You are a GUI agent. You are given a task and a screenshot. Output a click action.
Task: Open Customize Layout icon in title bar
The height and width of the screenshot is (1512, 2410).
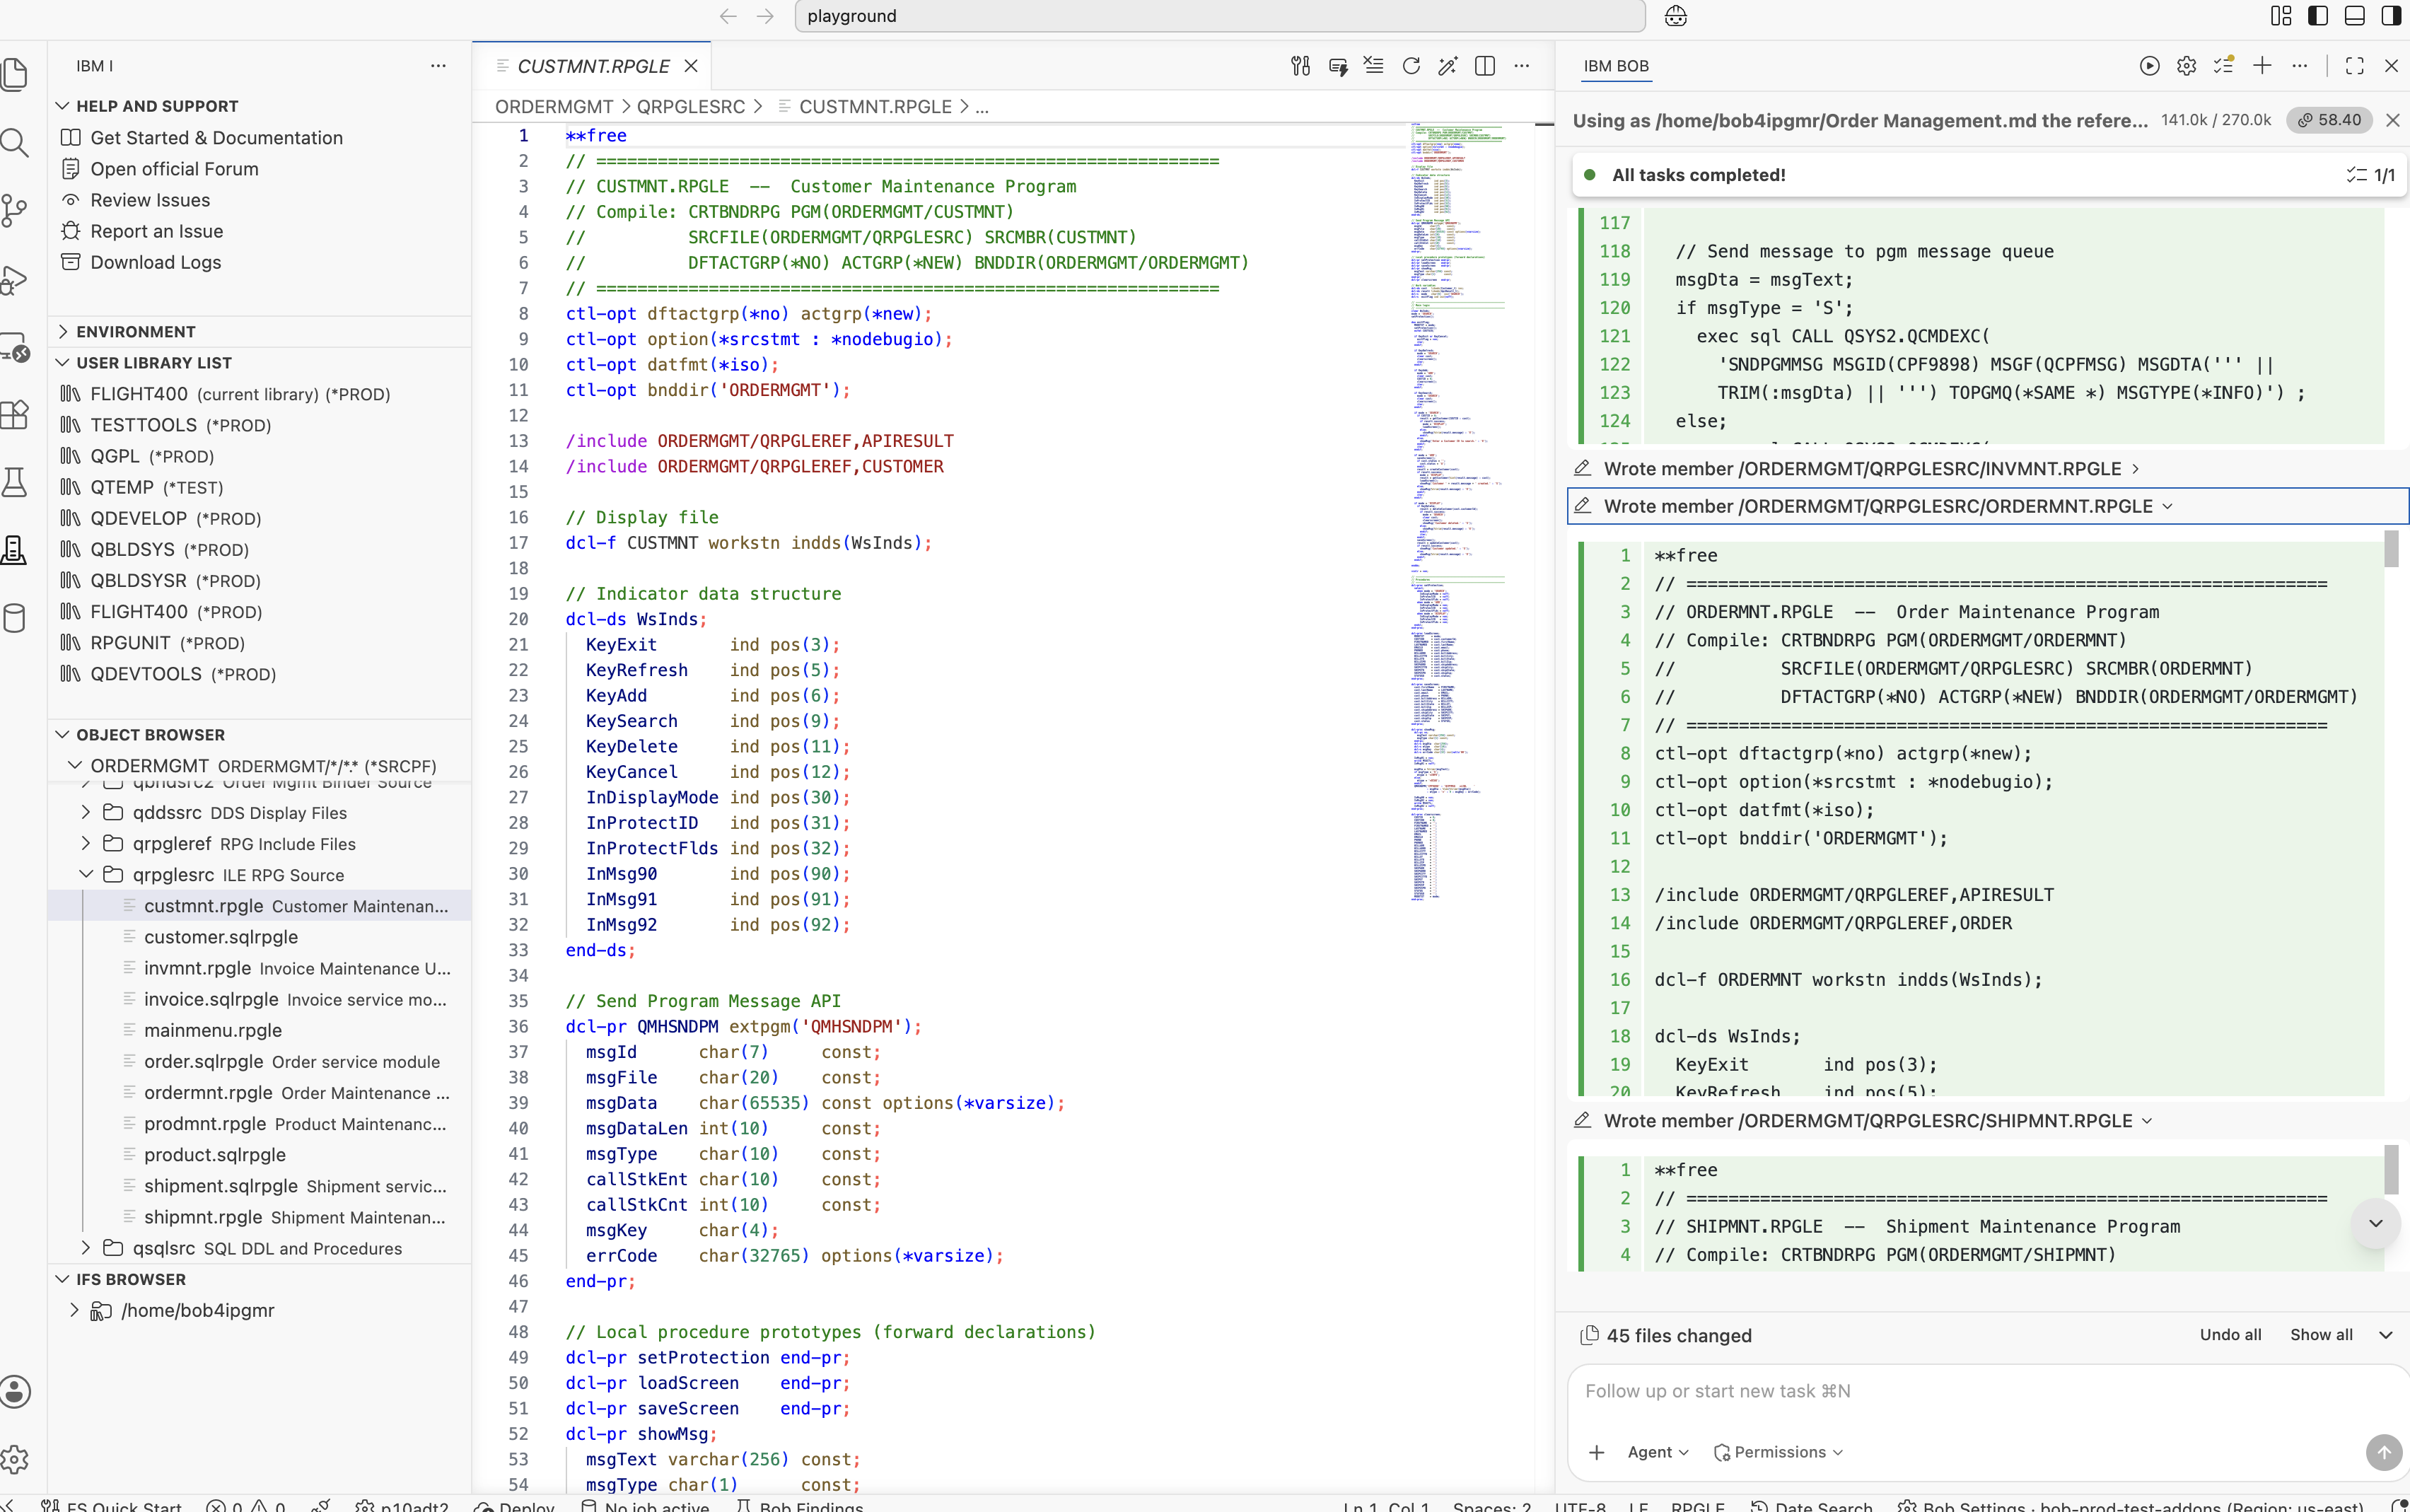coord(2281,16)
